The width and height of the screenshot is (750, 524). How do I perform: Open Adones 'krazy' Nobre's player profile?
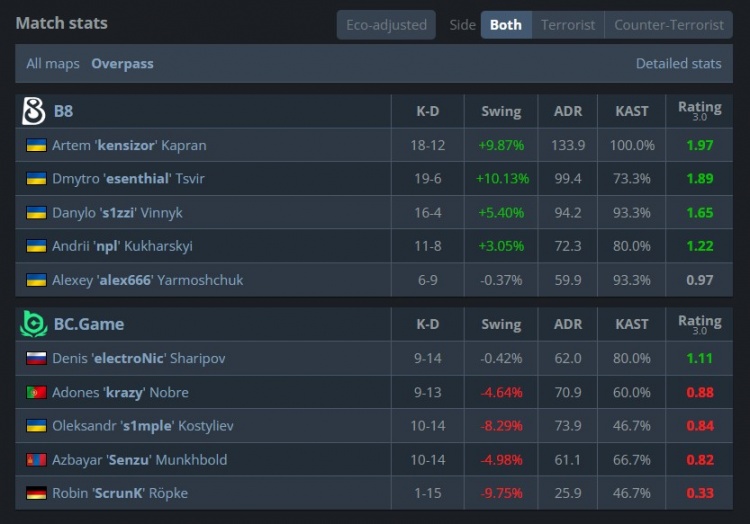(x=121, y=392)
